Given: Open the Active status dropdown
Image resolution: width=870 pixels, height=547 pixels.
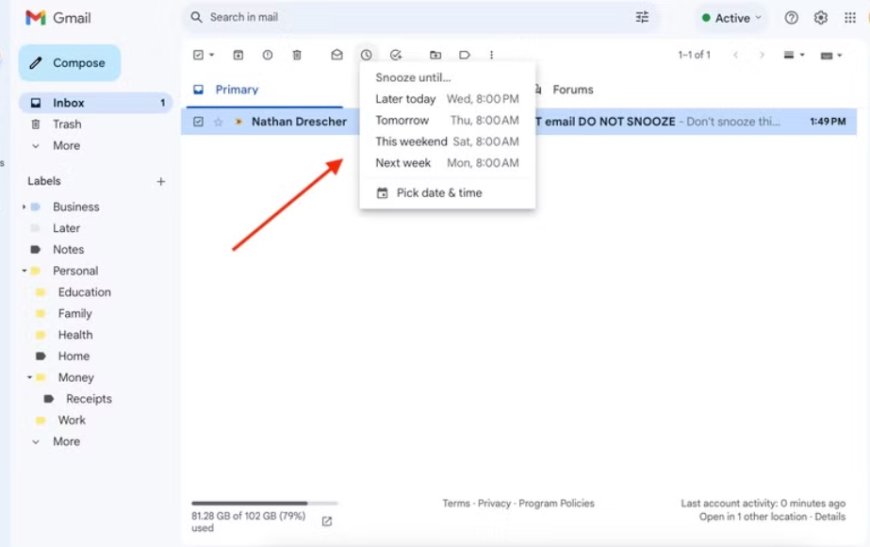Looking at the screenshot, I should (732, 18).
